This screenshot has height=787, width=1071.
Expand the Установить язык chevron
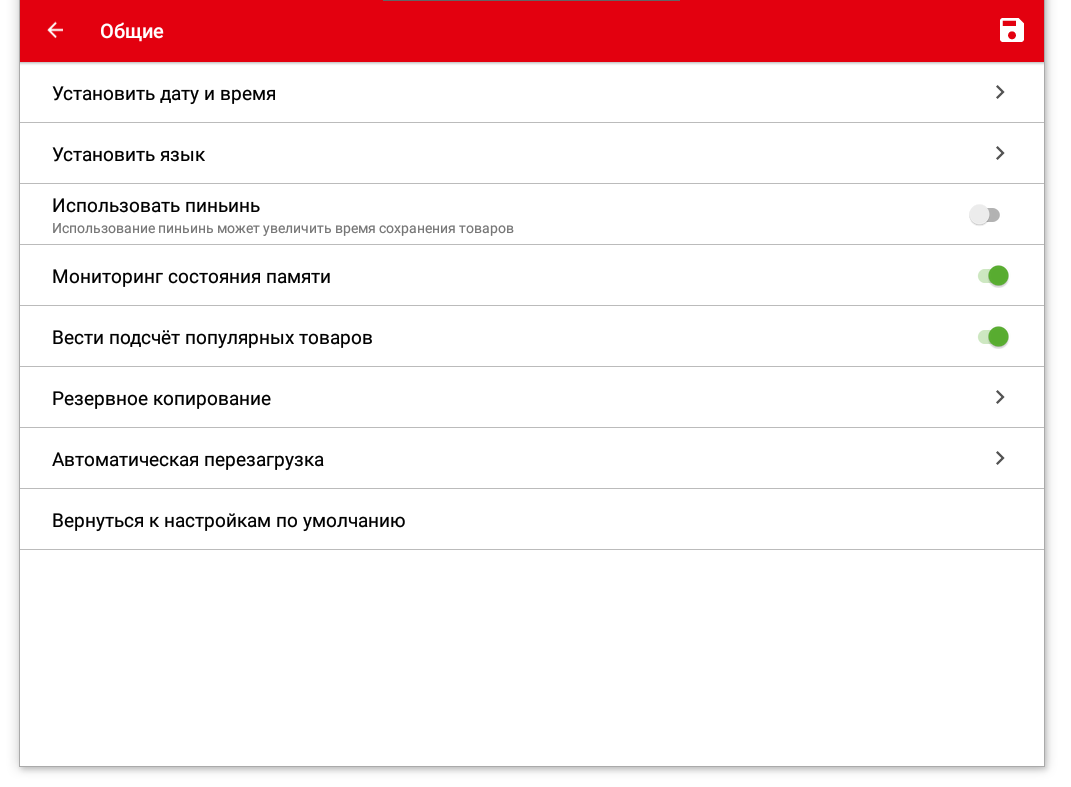pyautogui.click(x=1000, y=153)
